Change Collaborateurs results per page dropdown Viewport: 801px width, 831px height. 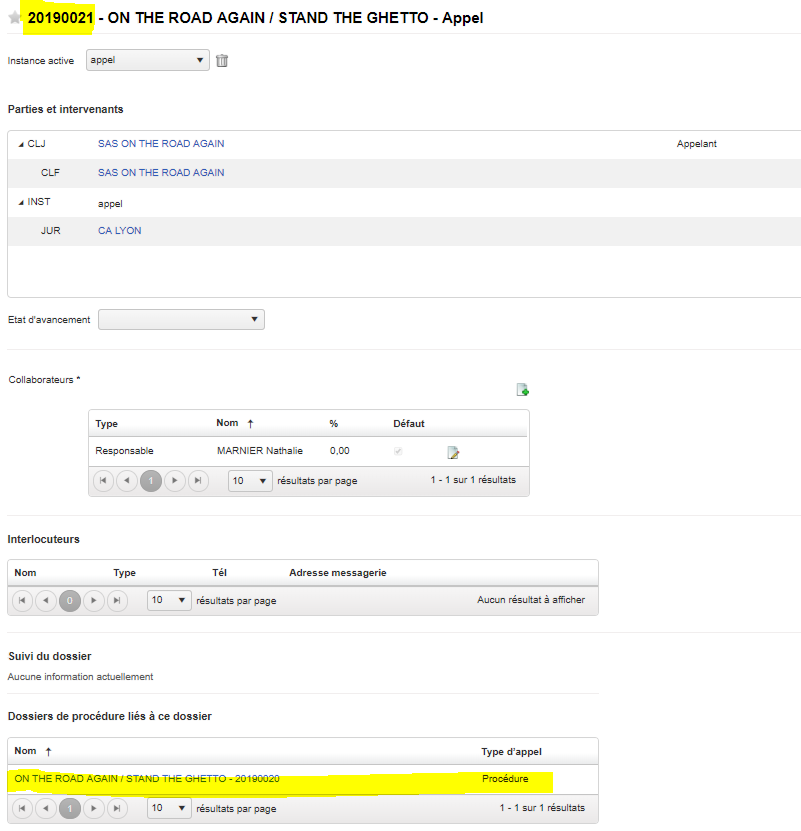pos(250,481)
